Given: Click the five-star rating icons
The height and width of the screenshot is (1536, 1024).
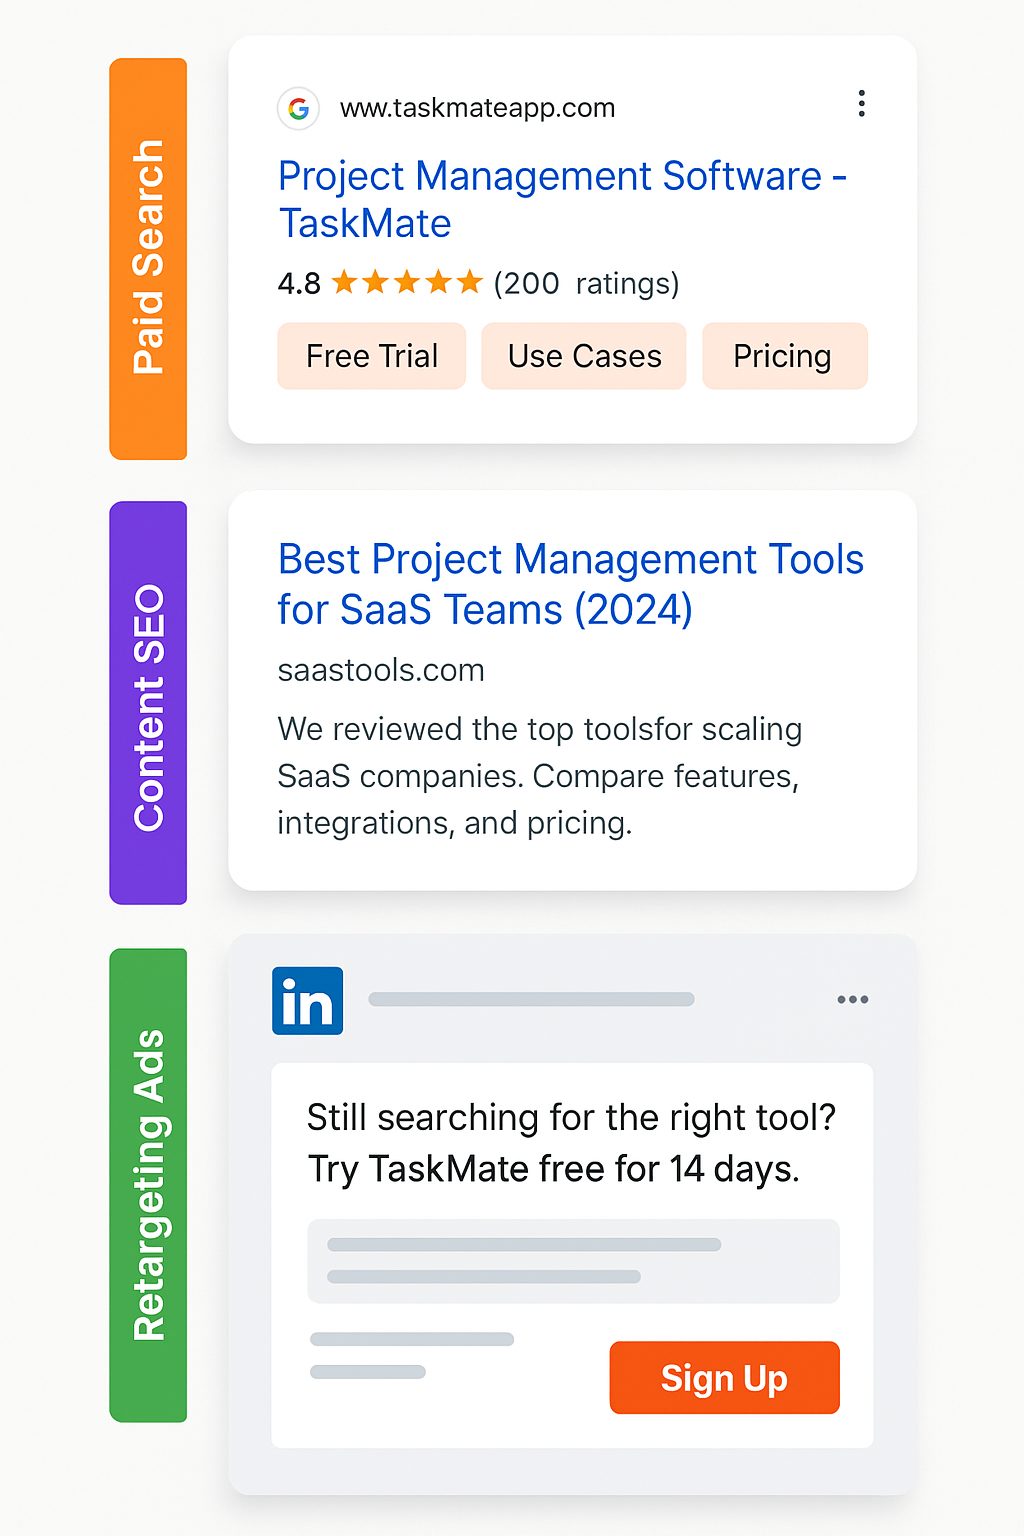Looking at the screenshot, I should point(407,283).
